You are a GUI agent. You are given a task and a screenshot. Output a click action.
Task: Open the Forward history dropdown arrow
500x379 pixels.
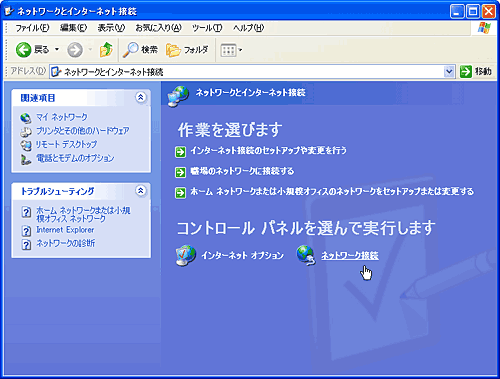click(90, 50)
